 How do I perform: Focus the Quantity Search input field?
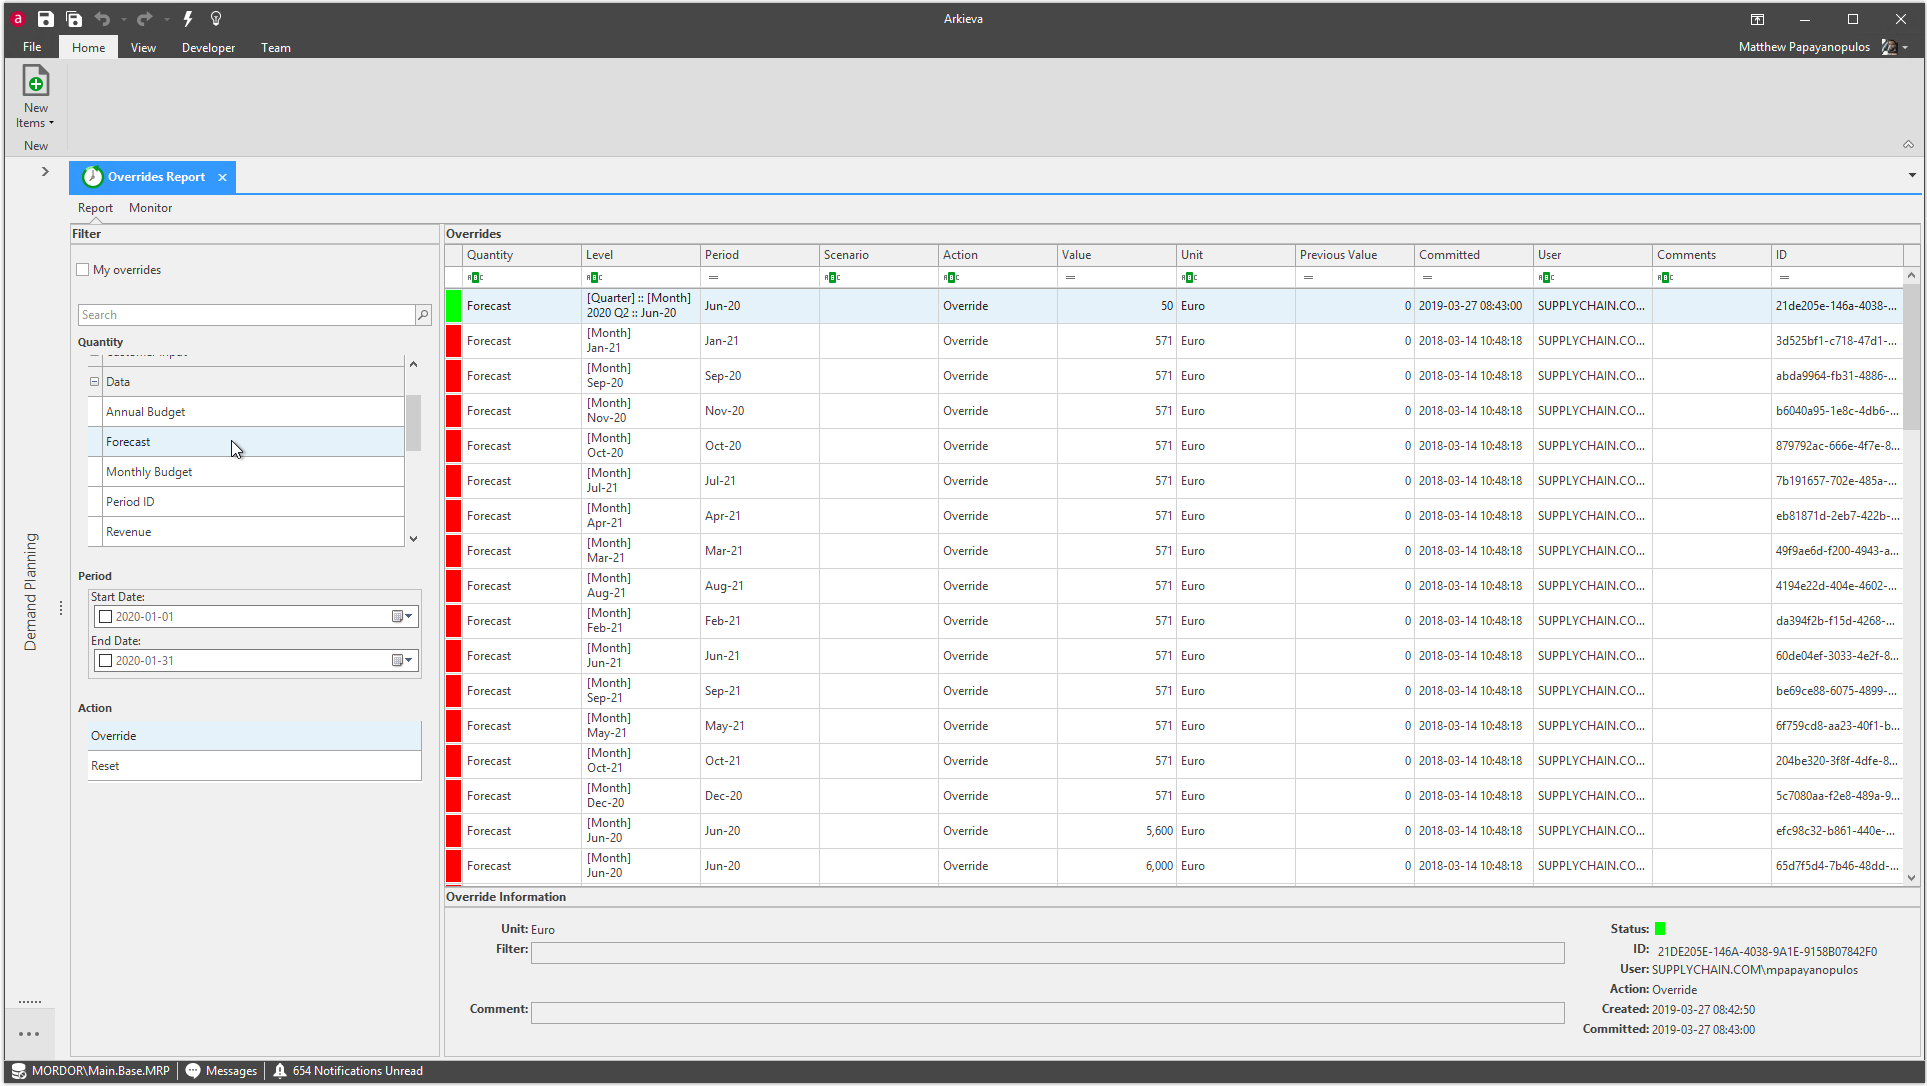pos(246,315)
